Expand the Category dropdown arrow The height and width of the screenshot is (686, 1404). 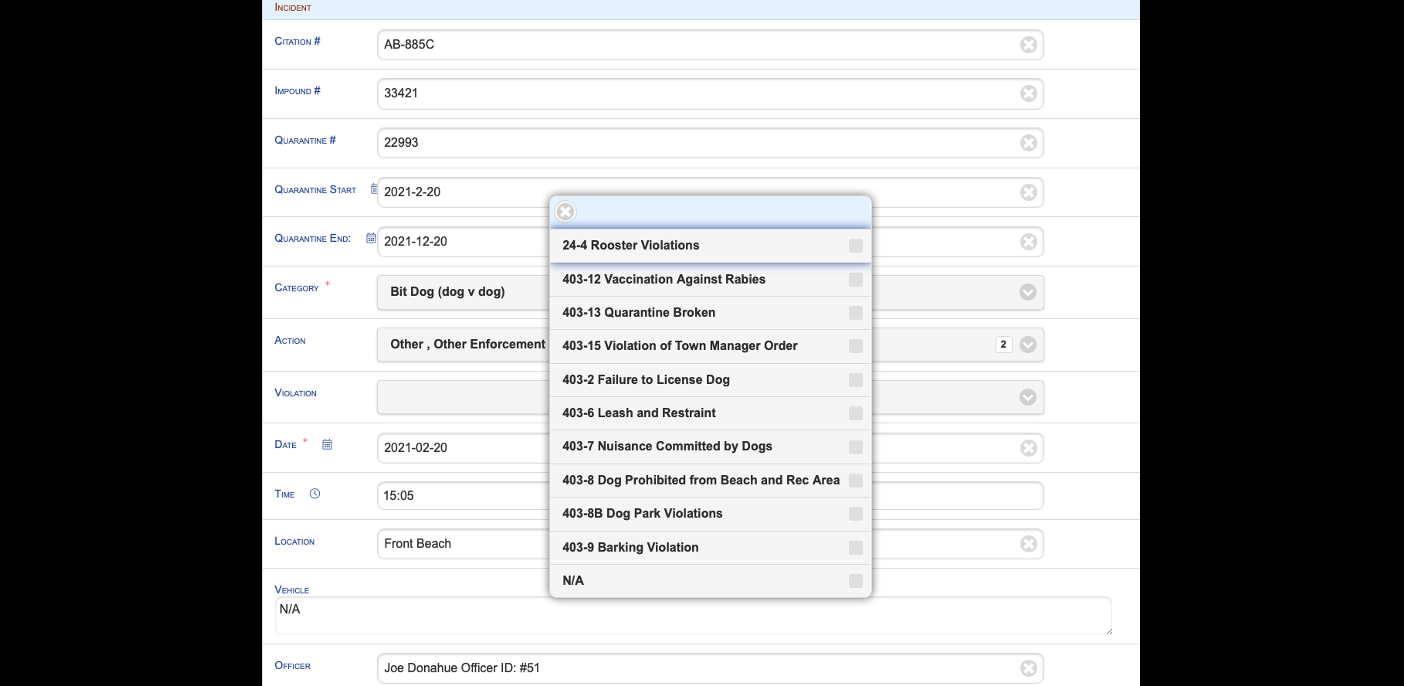point(1027,292)
